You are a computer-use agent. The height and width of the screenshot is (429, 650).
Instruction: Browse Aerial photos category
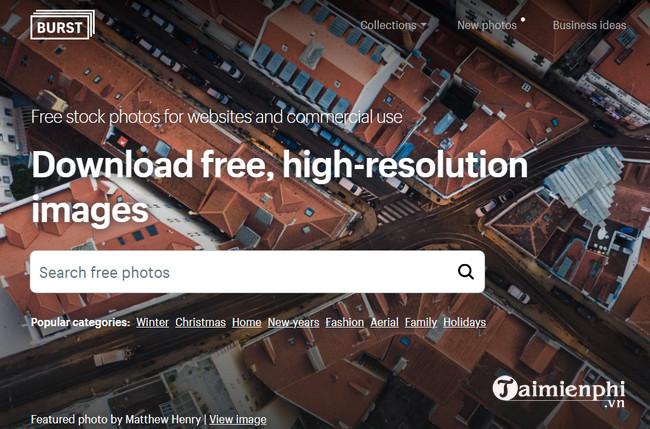(384, 322)
